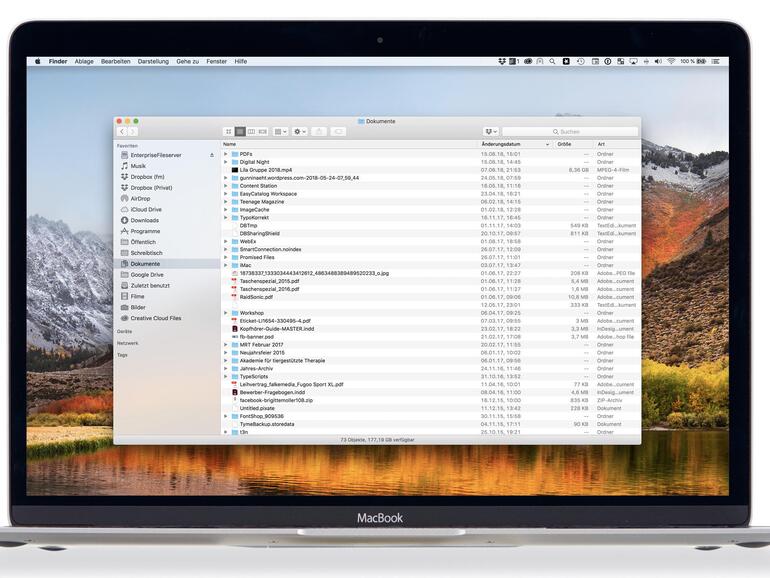
Task: Click the Edit Tags toolbar button
Action: click(338, 132)
